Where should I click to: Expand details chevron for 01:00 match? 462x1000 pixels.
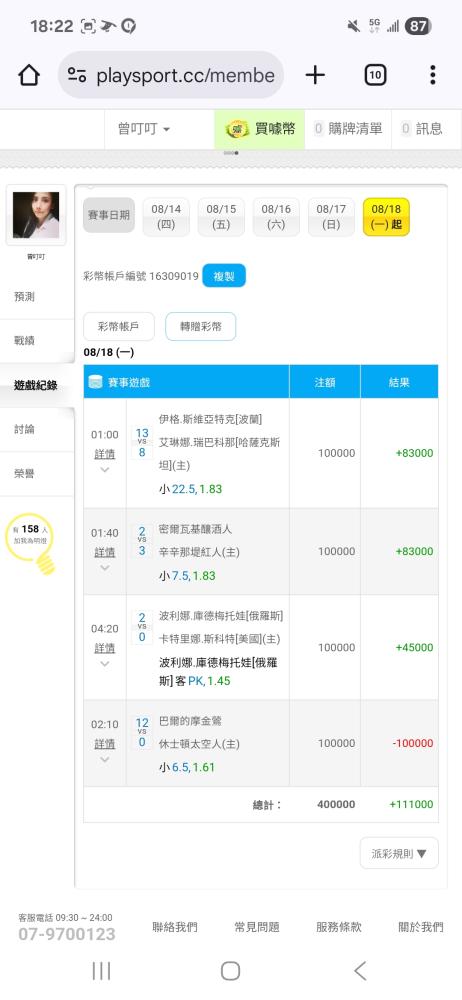click(x=105, y=470)
